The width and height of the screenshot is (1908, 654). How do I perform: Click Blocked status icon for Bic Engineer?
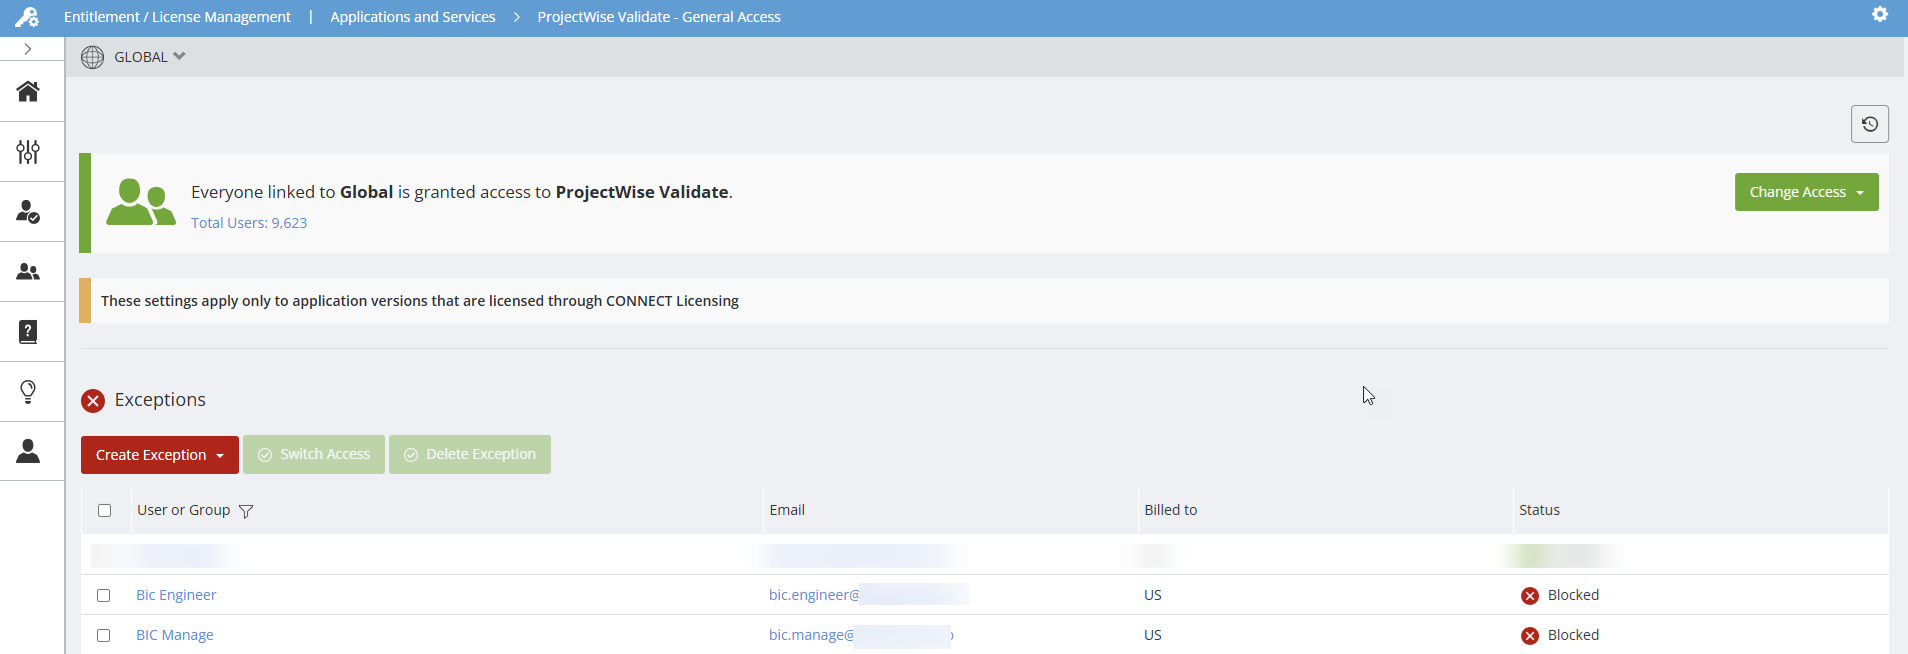click(1530, 596)
